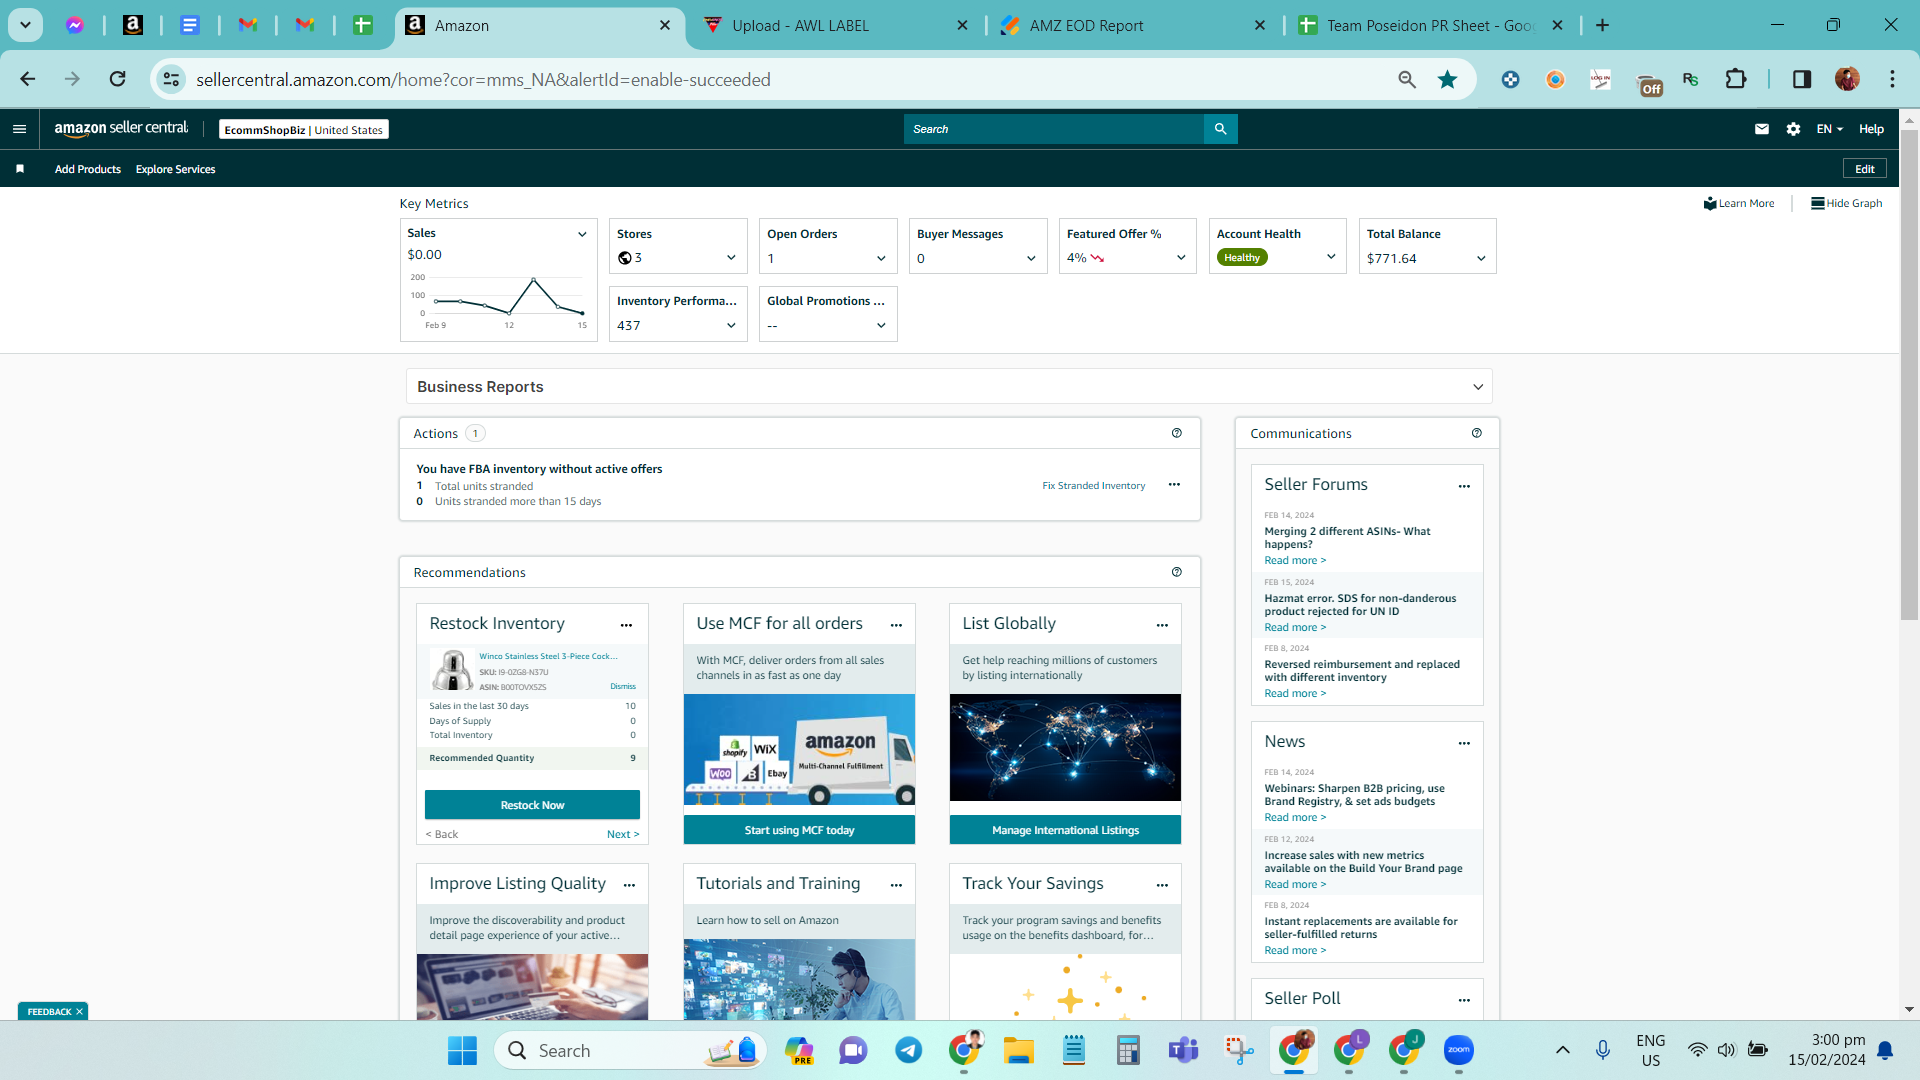Screen dimensions: 1920x1080
Task: Open the Restock Inventory card options menu
Action: pos(626,625)
